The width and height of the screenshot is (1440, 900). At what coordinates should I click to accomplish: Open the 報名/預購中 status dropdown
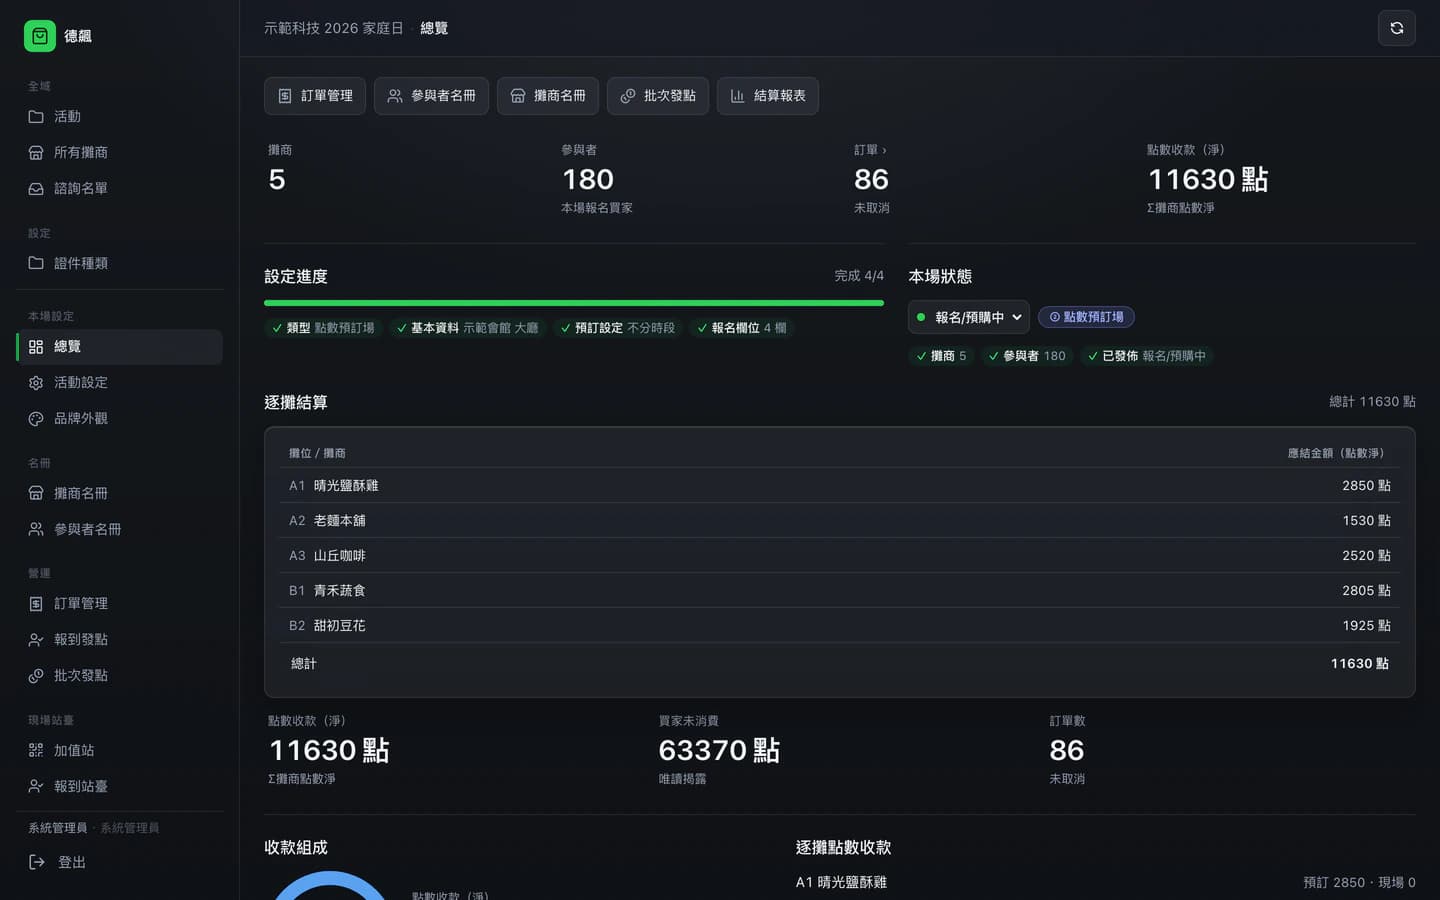[x=969, y=317]
